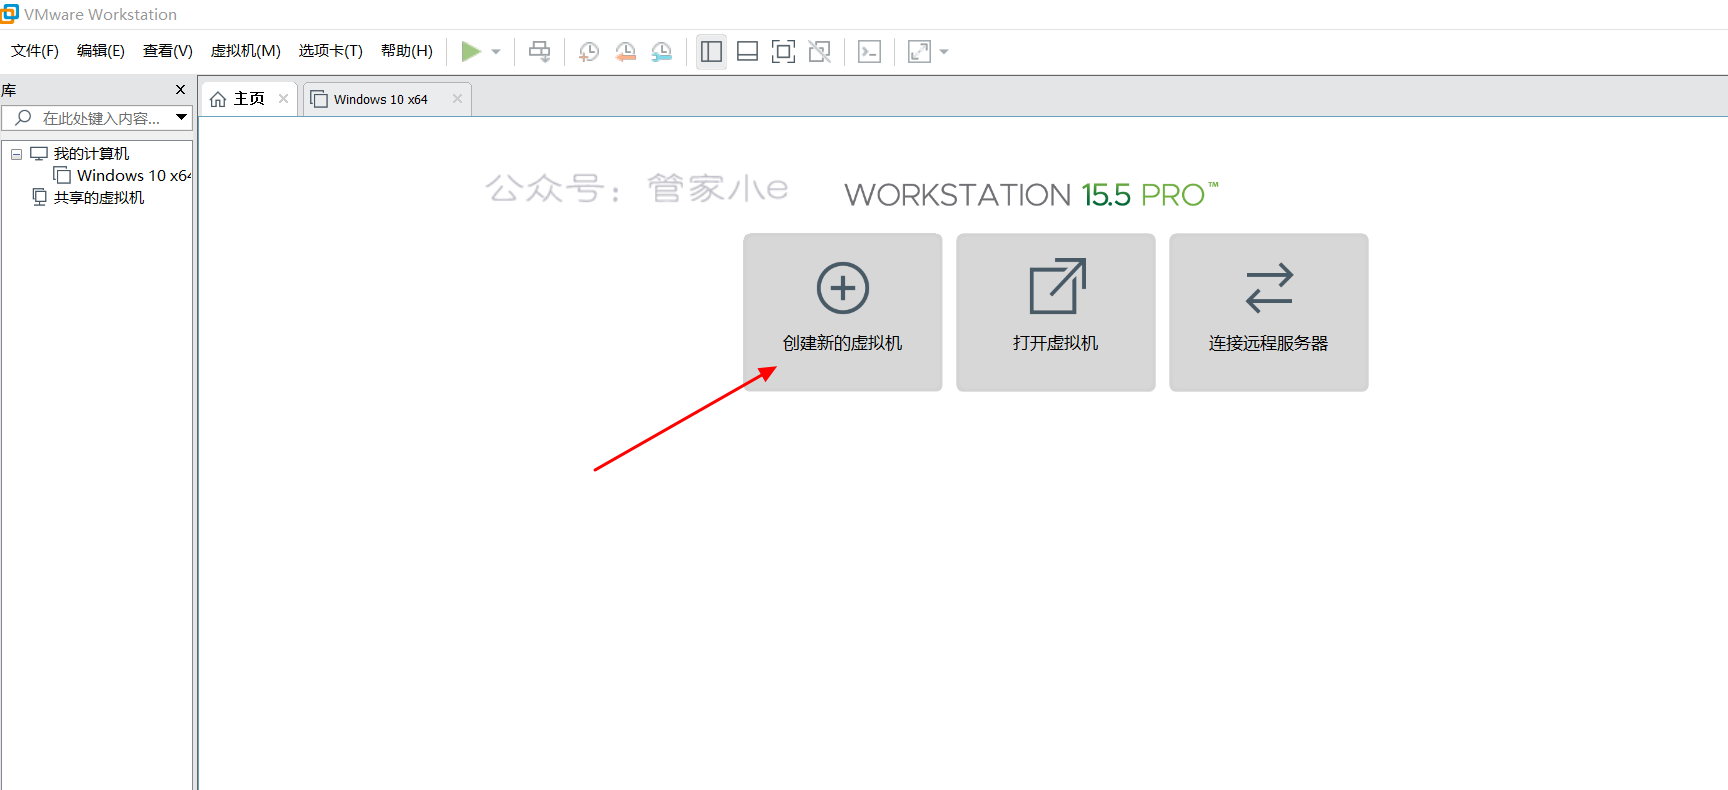This screenshot has width=1728, height=790.
Task: Click the 打开虚拟机 button
Action: [1056, 312]
